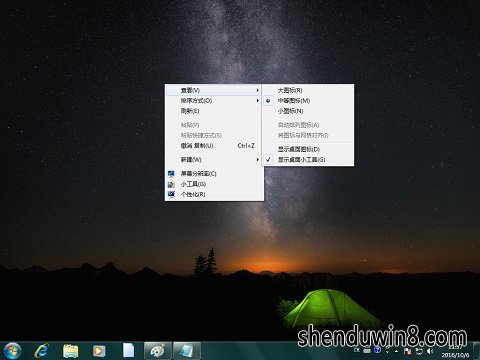Switch to the Paint app taskbar button
480x360 pixels.
pos(158,351)
